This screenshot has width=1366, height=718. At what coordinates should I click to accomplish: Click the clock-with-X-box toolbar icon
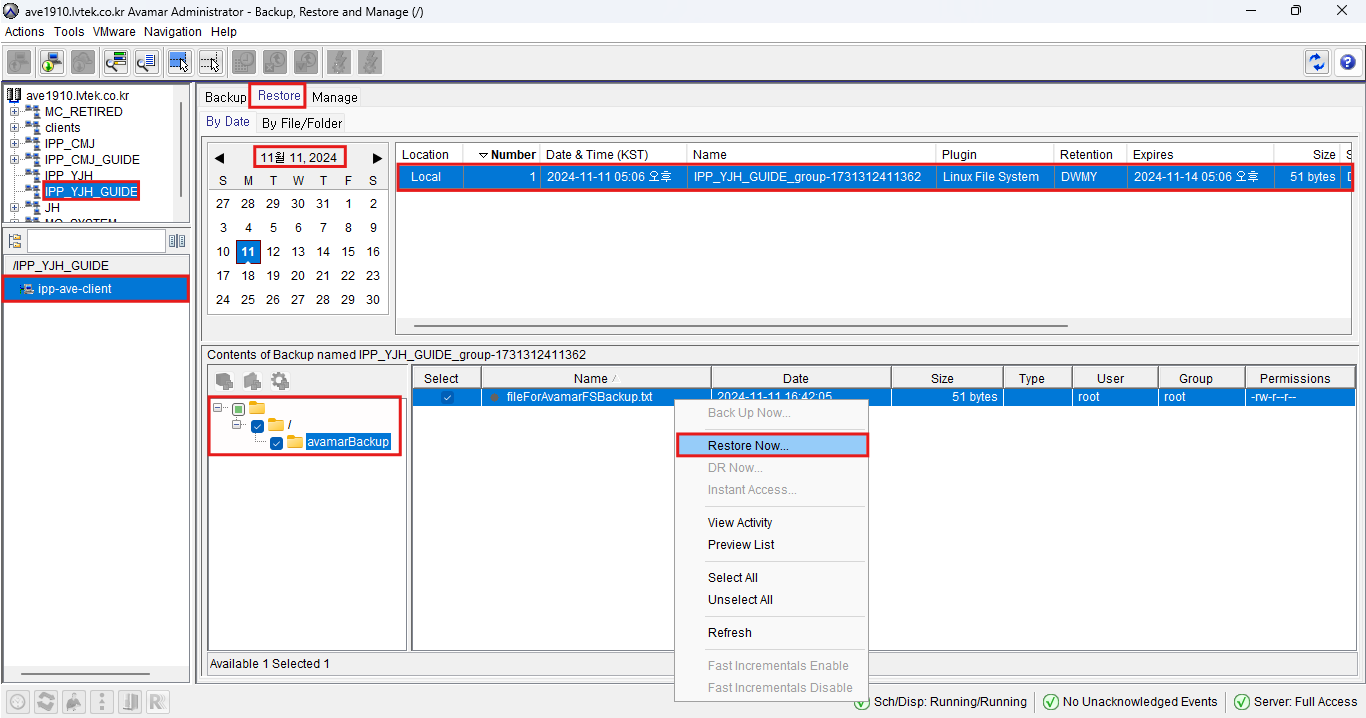274,62
